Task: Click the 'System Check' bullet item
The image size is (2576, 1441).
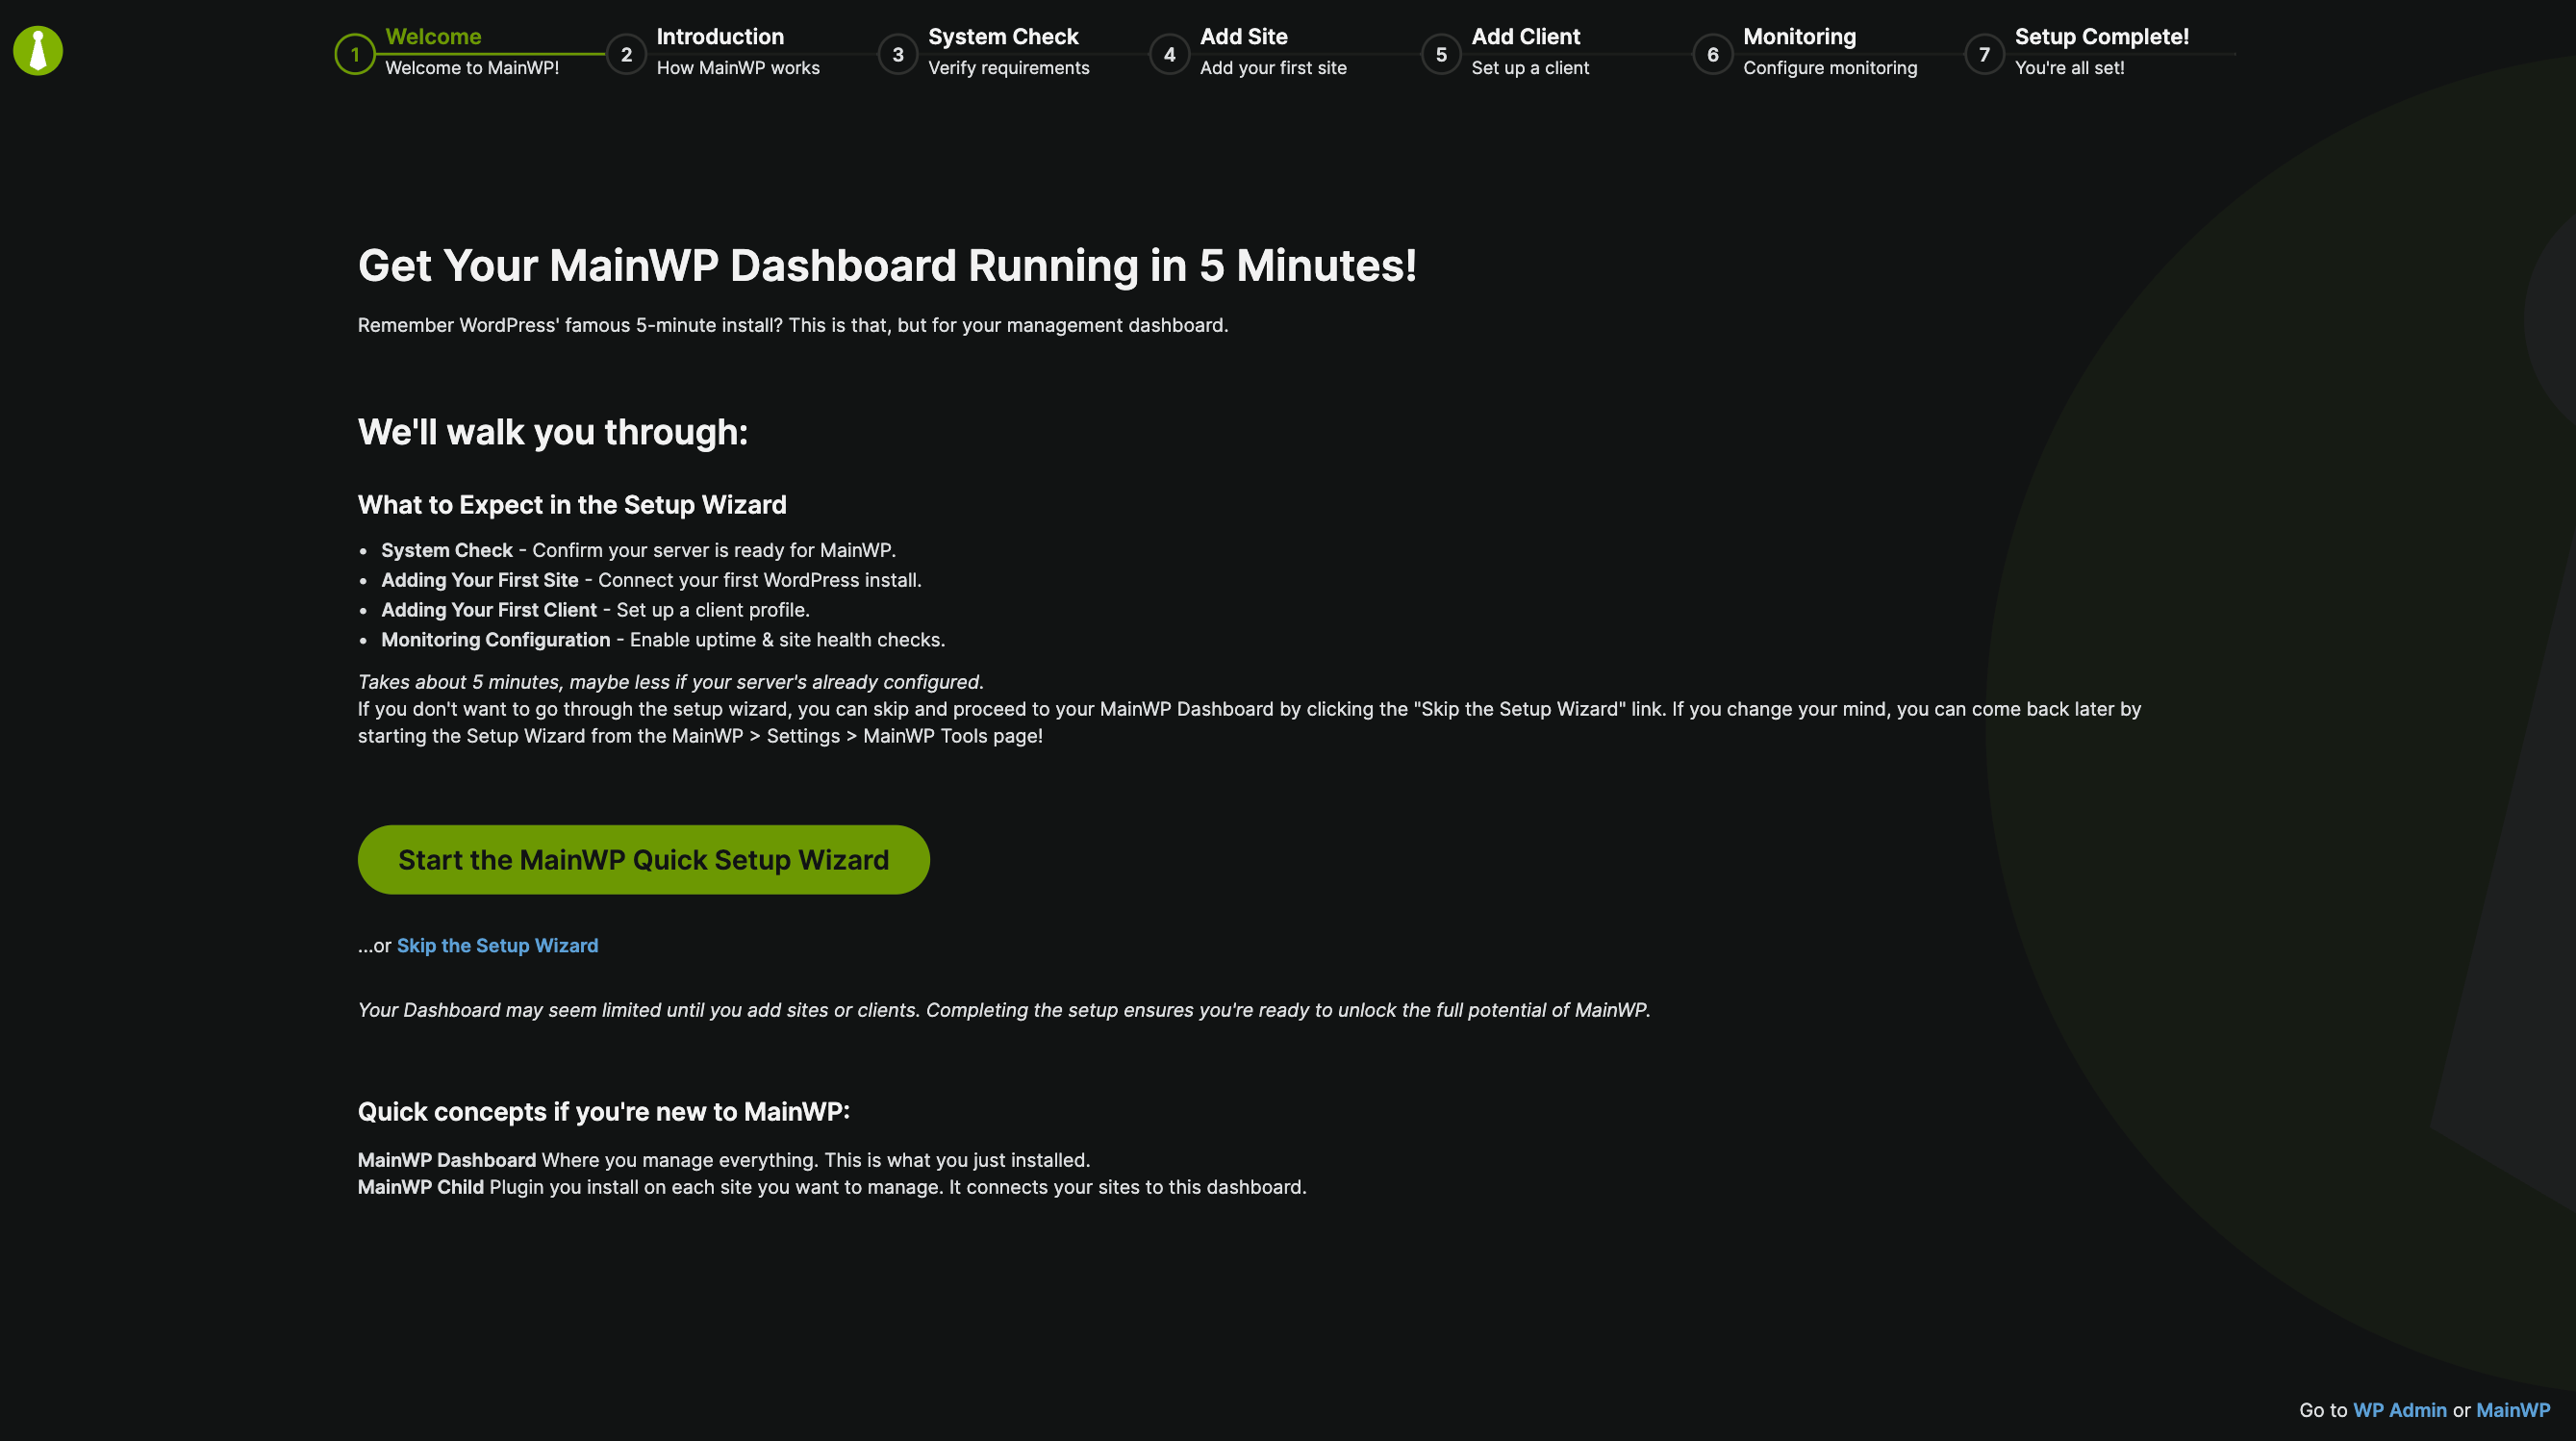Action: point(638,550)
